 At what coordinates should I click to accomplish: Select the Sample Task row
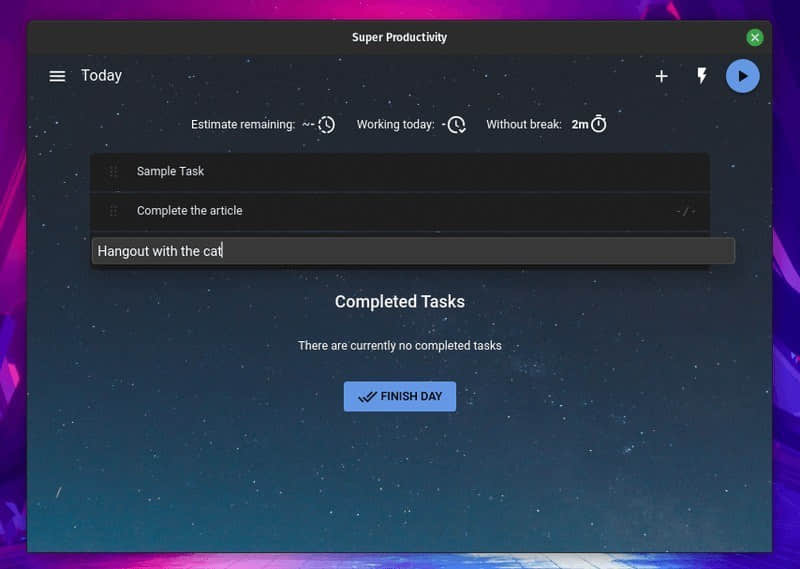[x=400, y=171]
